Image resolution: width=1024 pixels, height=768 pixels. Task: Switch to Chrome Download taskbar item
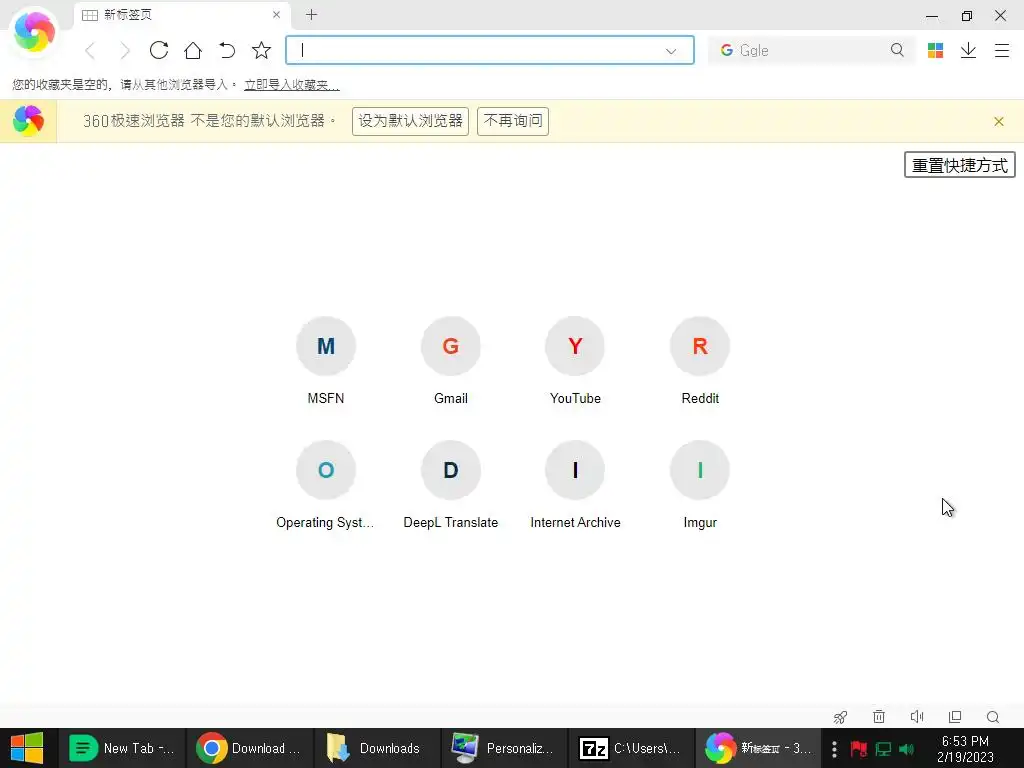point(249,748)
